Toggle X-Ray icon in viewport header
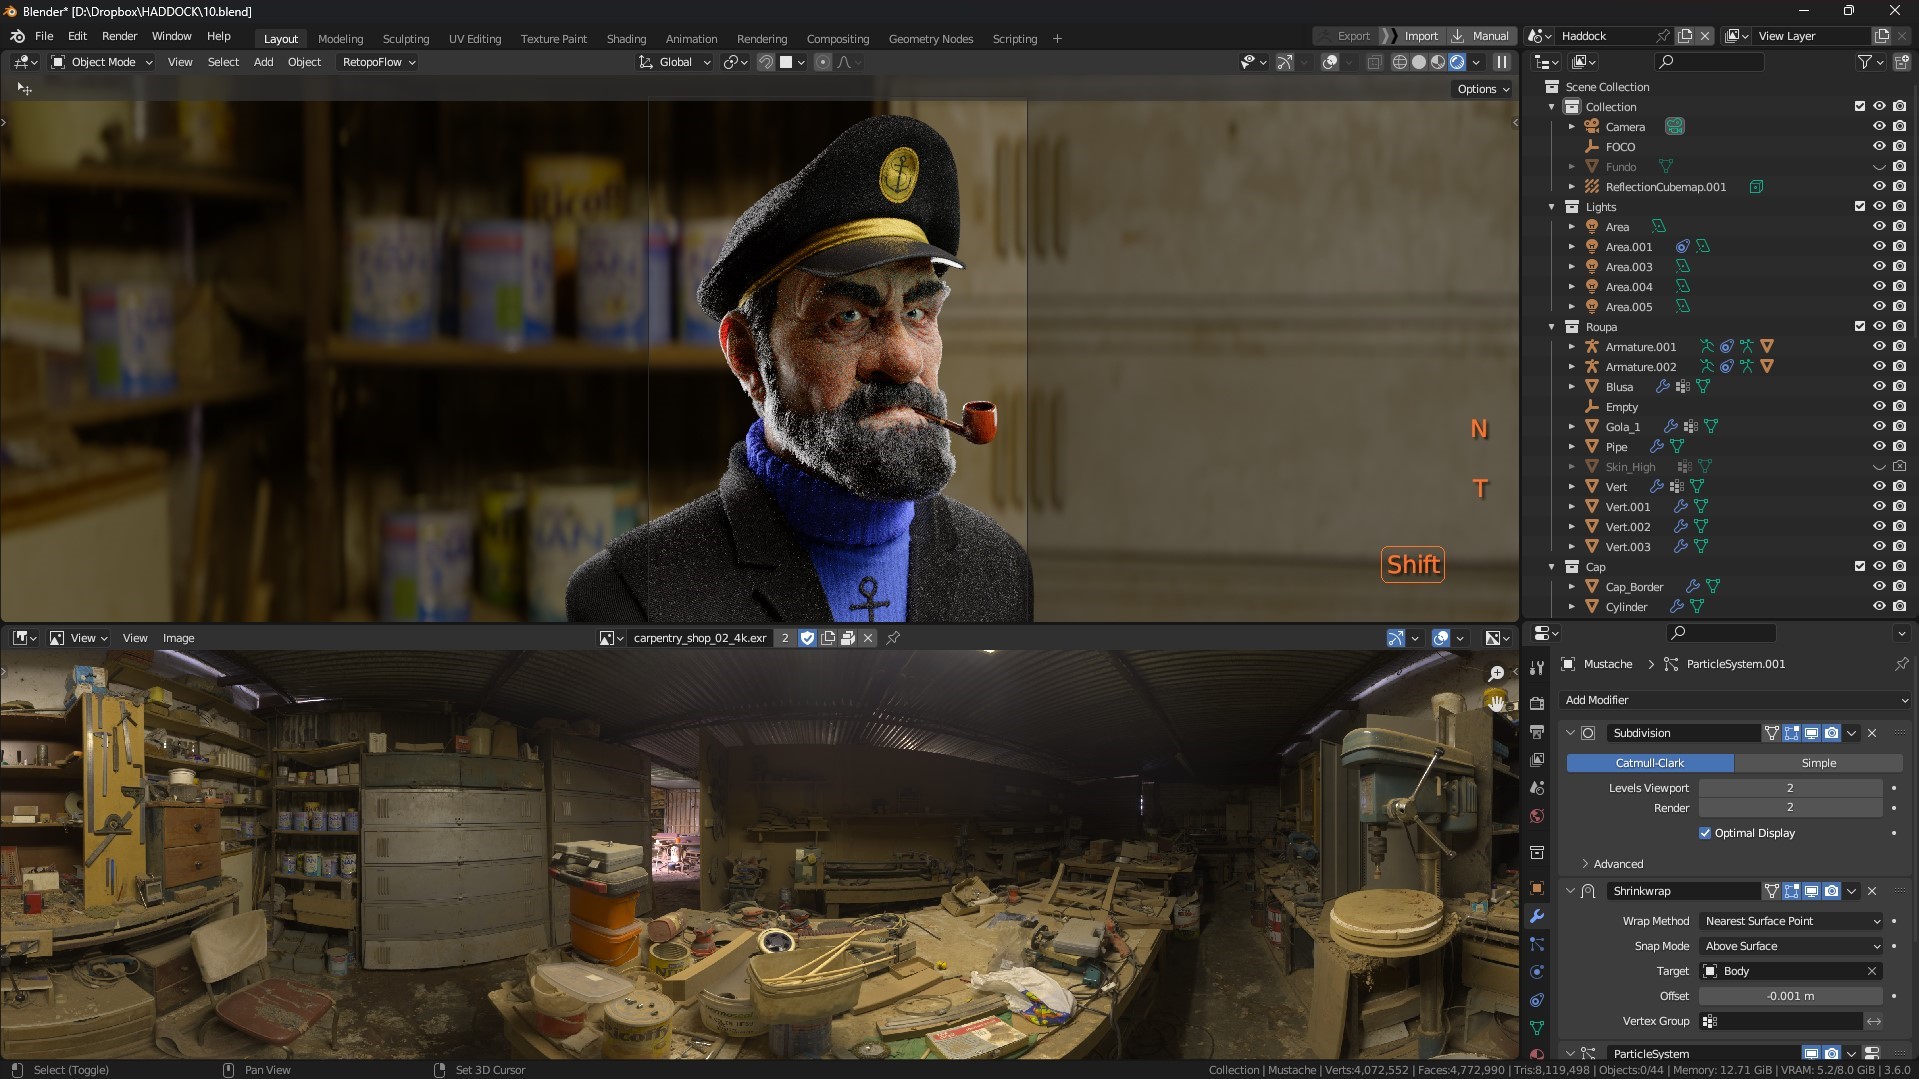This screenshot has height=1079, width=1919. pyautogui.click(x=1375, y=62)
